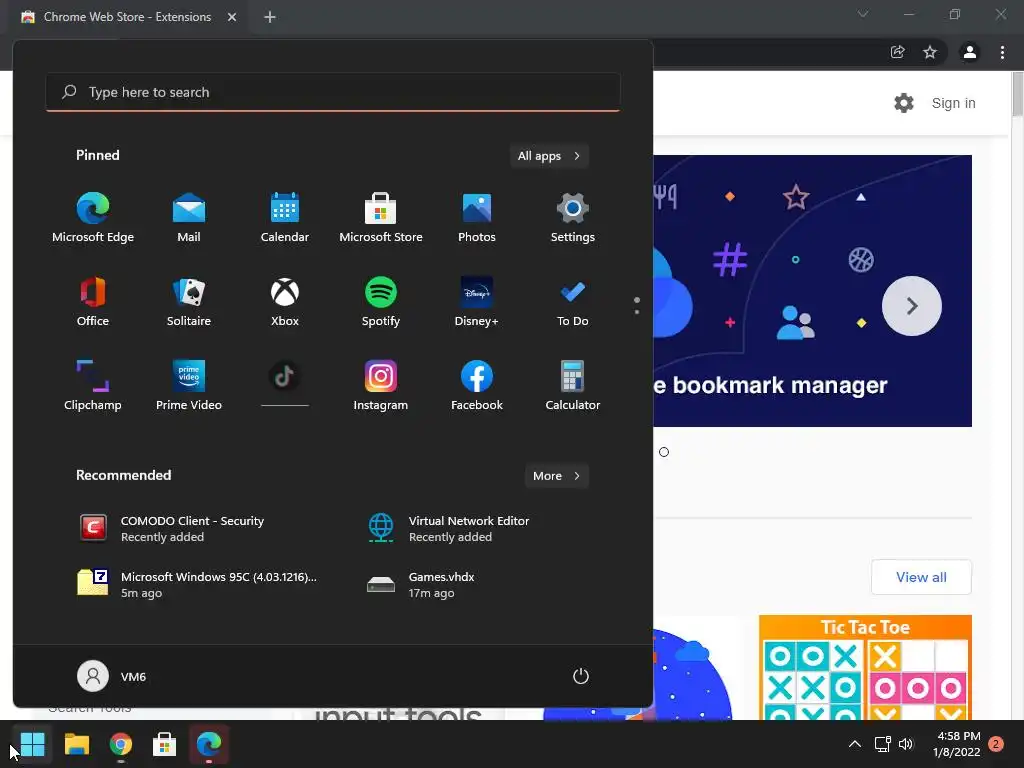Screen dimensions: 1024x768
Task: Open File Explorer from the taskbar
Action: point(76,744)
